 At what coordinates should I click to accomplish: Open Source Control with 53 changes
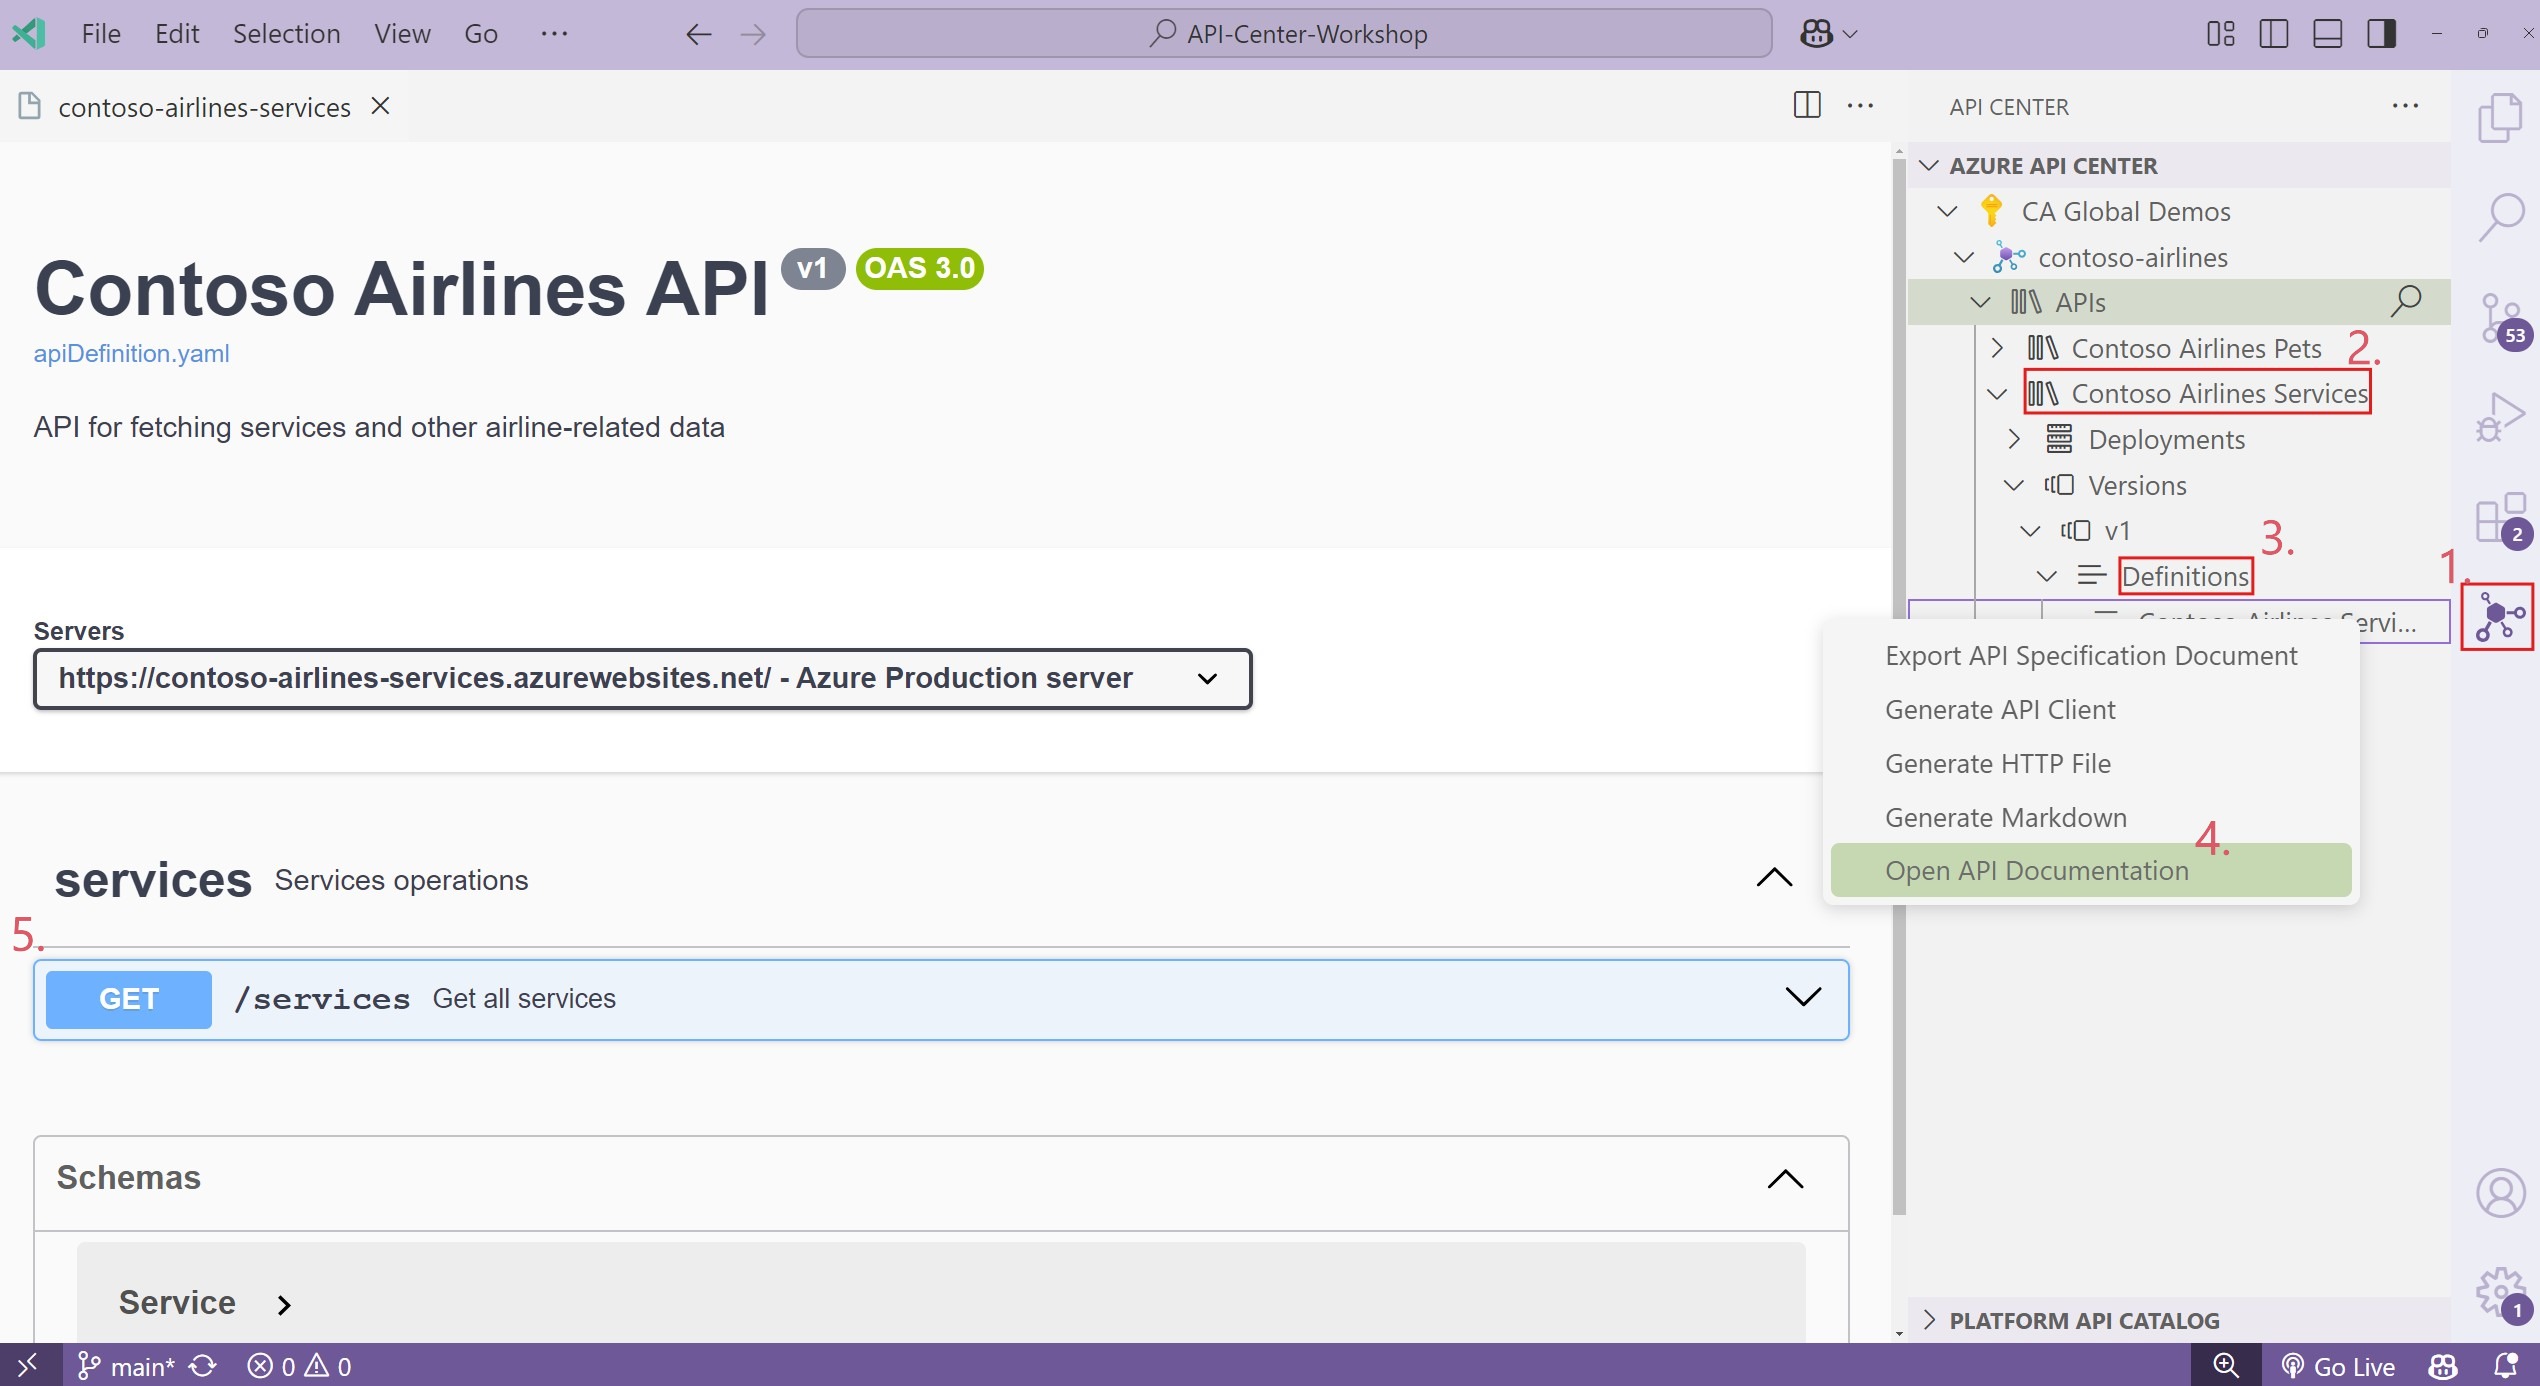click(2500, 318)
